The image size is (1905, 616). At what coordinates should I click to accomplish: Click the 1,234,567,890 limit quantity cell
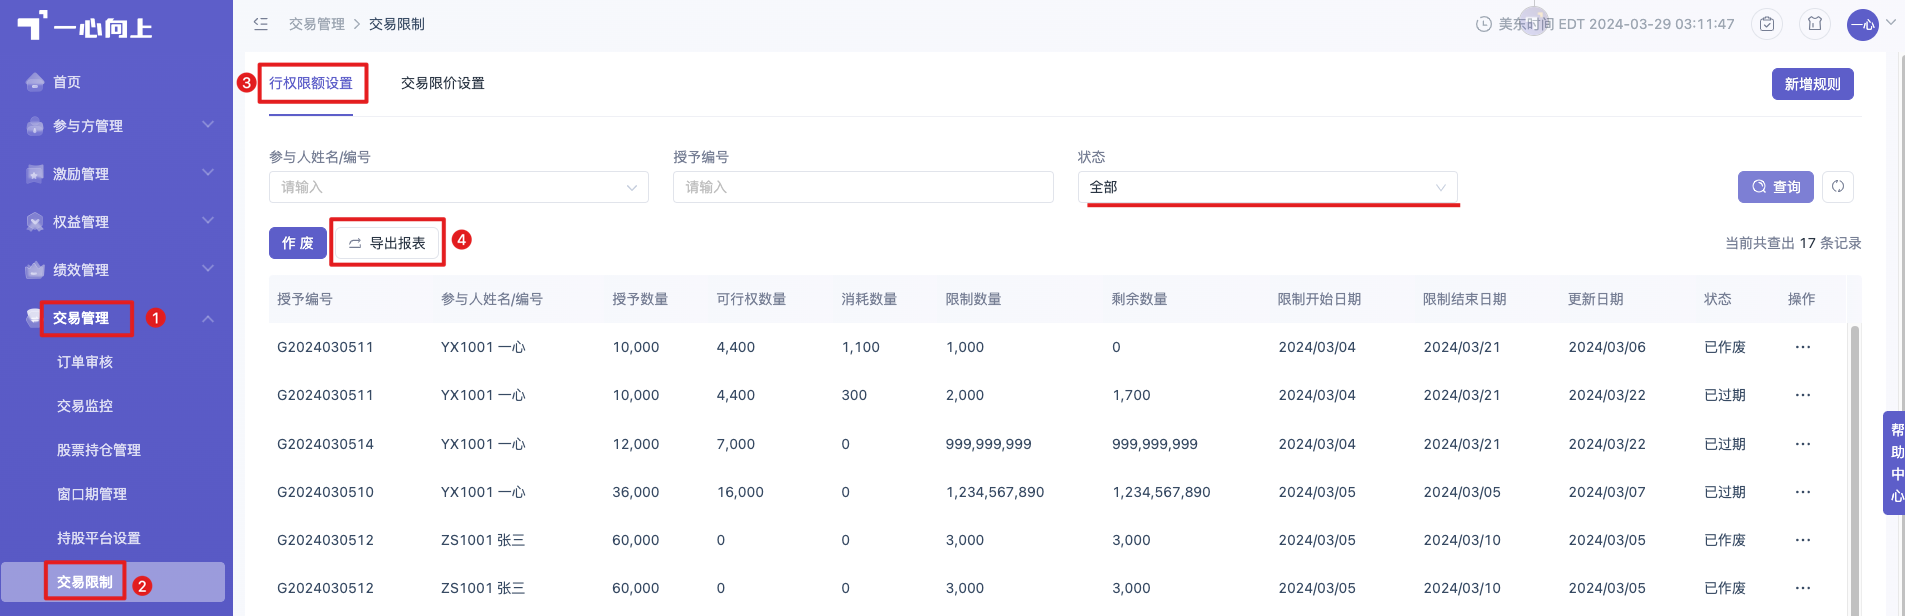(995, 492)
